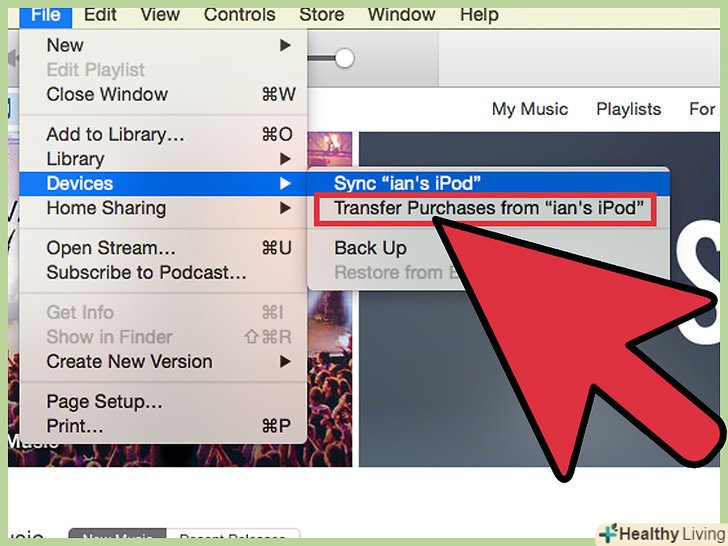Choose Open Stream…
This screenshot has width=728, height=546.
[x=163, y=248]
